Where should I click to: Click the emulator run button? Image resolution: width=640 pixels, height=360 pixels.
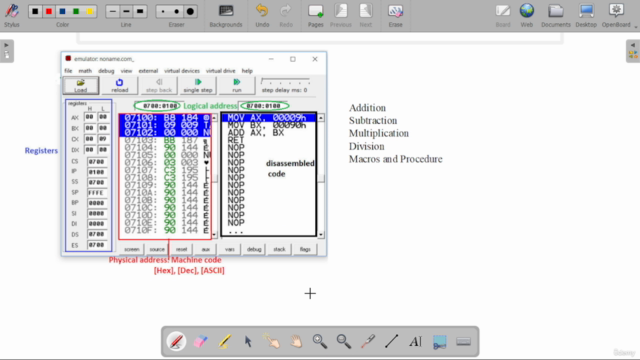[237, 85]
